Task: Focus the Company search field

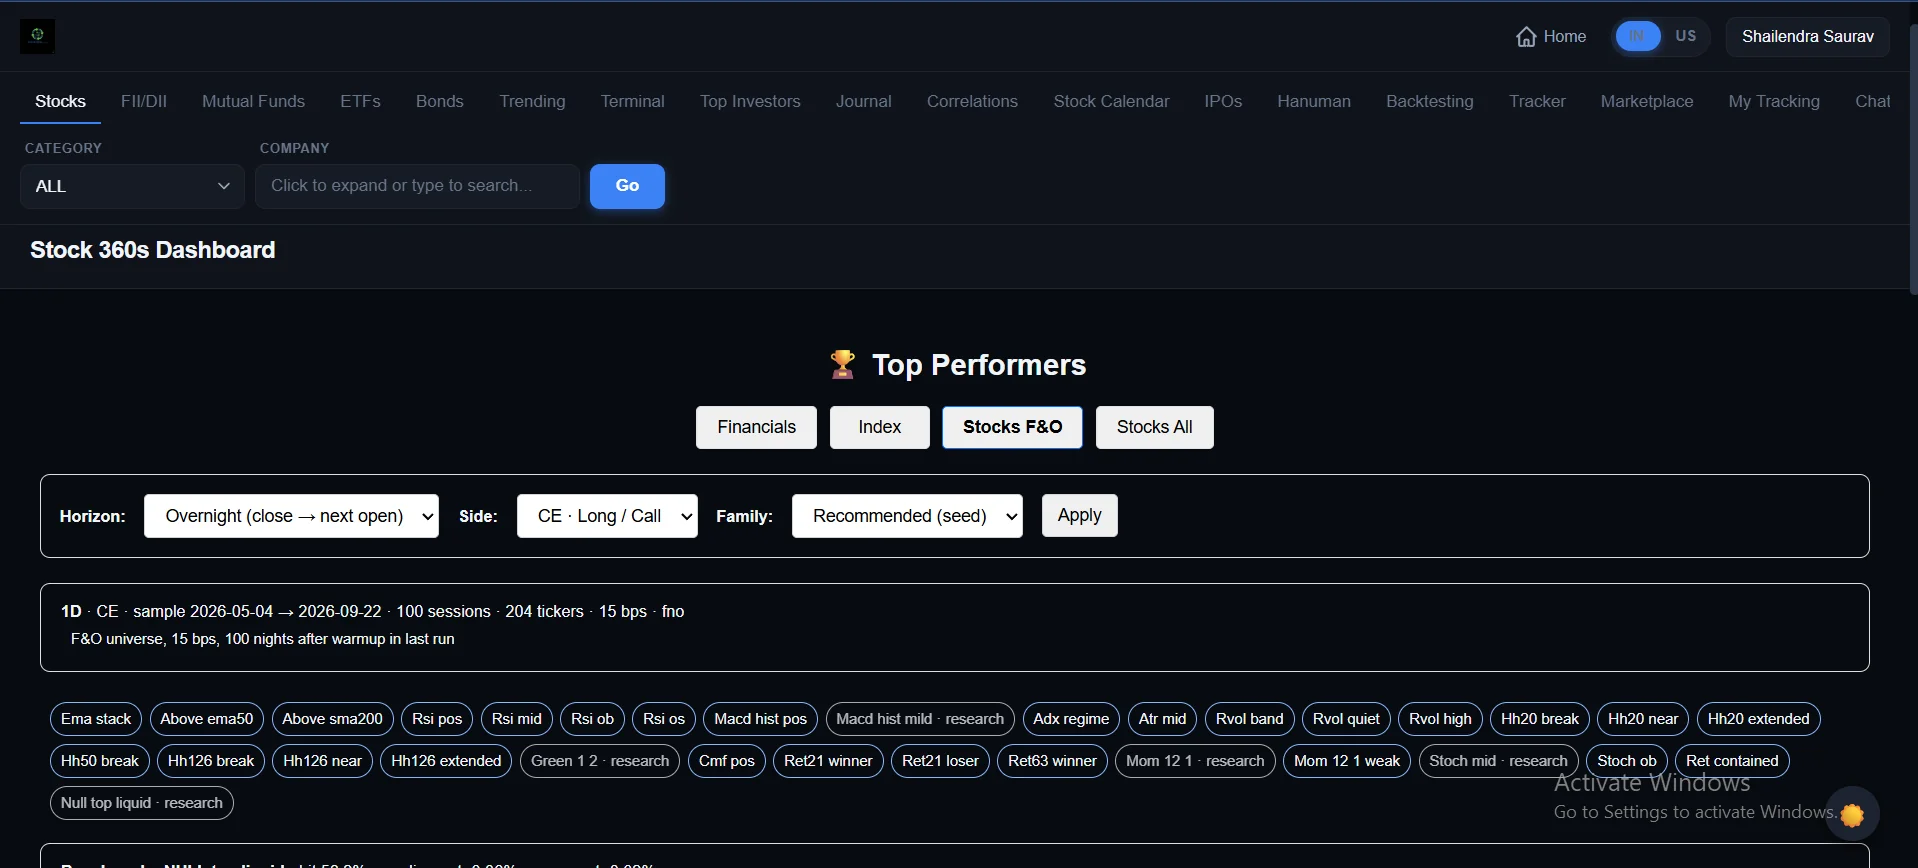Action: click(x=417, y=186)
